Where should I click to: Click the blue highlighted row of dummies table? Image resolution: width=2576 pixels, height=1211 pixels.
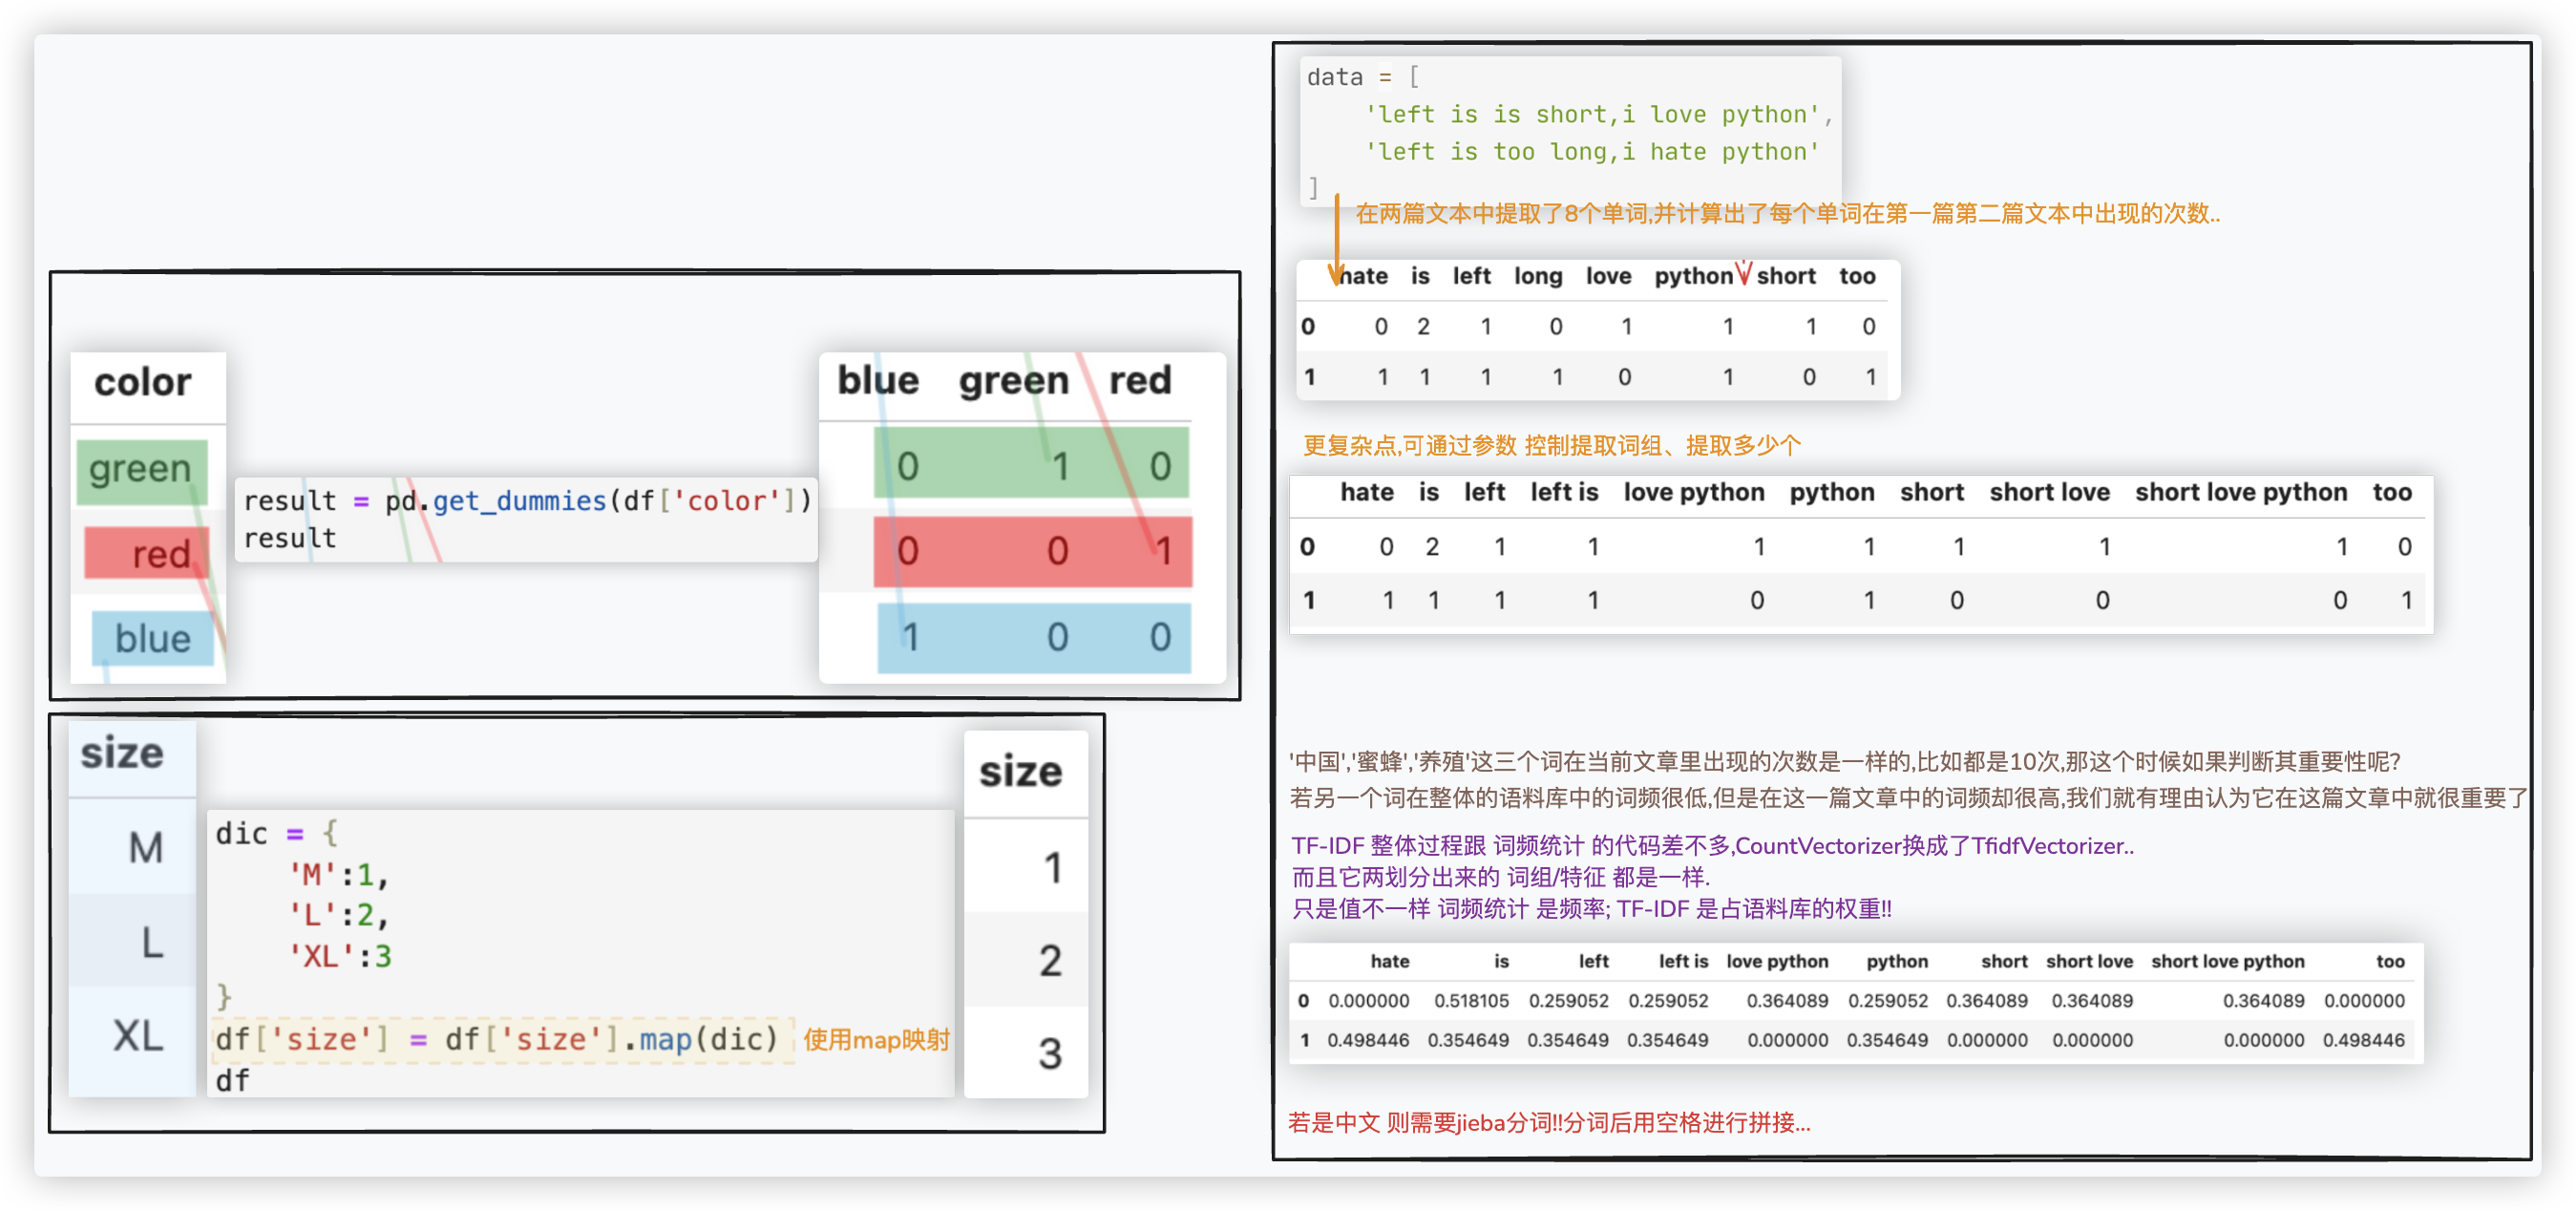(x=1033, y=637)
